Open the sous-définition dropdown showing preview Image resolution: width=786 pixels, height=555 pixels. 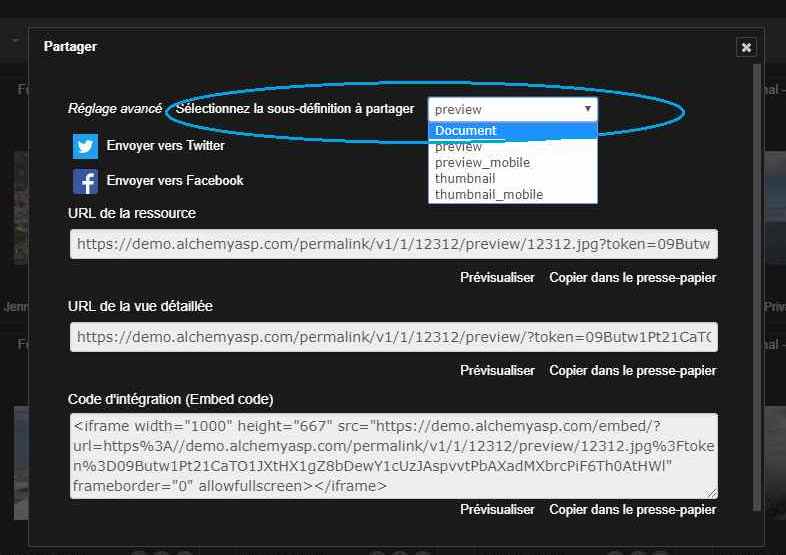pyautogui.click(x=513, y=109)
